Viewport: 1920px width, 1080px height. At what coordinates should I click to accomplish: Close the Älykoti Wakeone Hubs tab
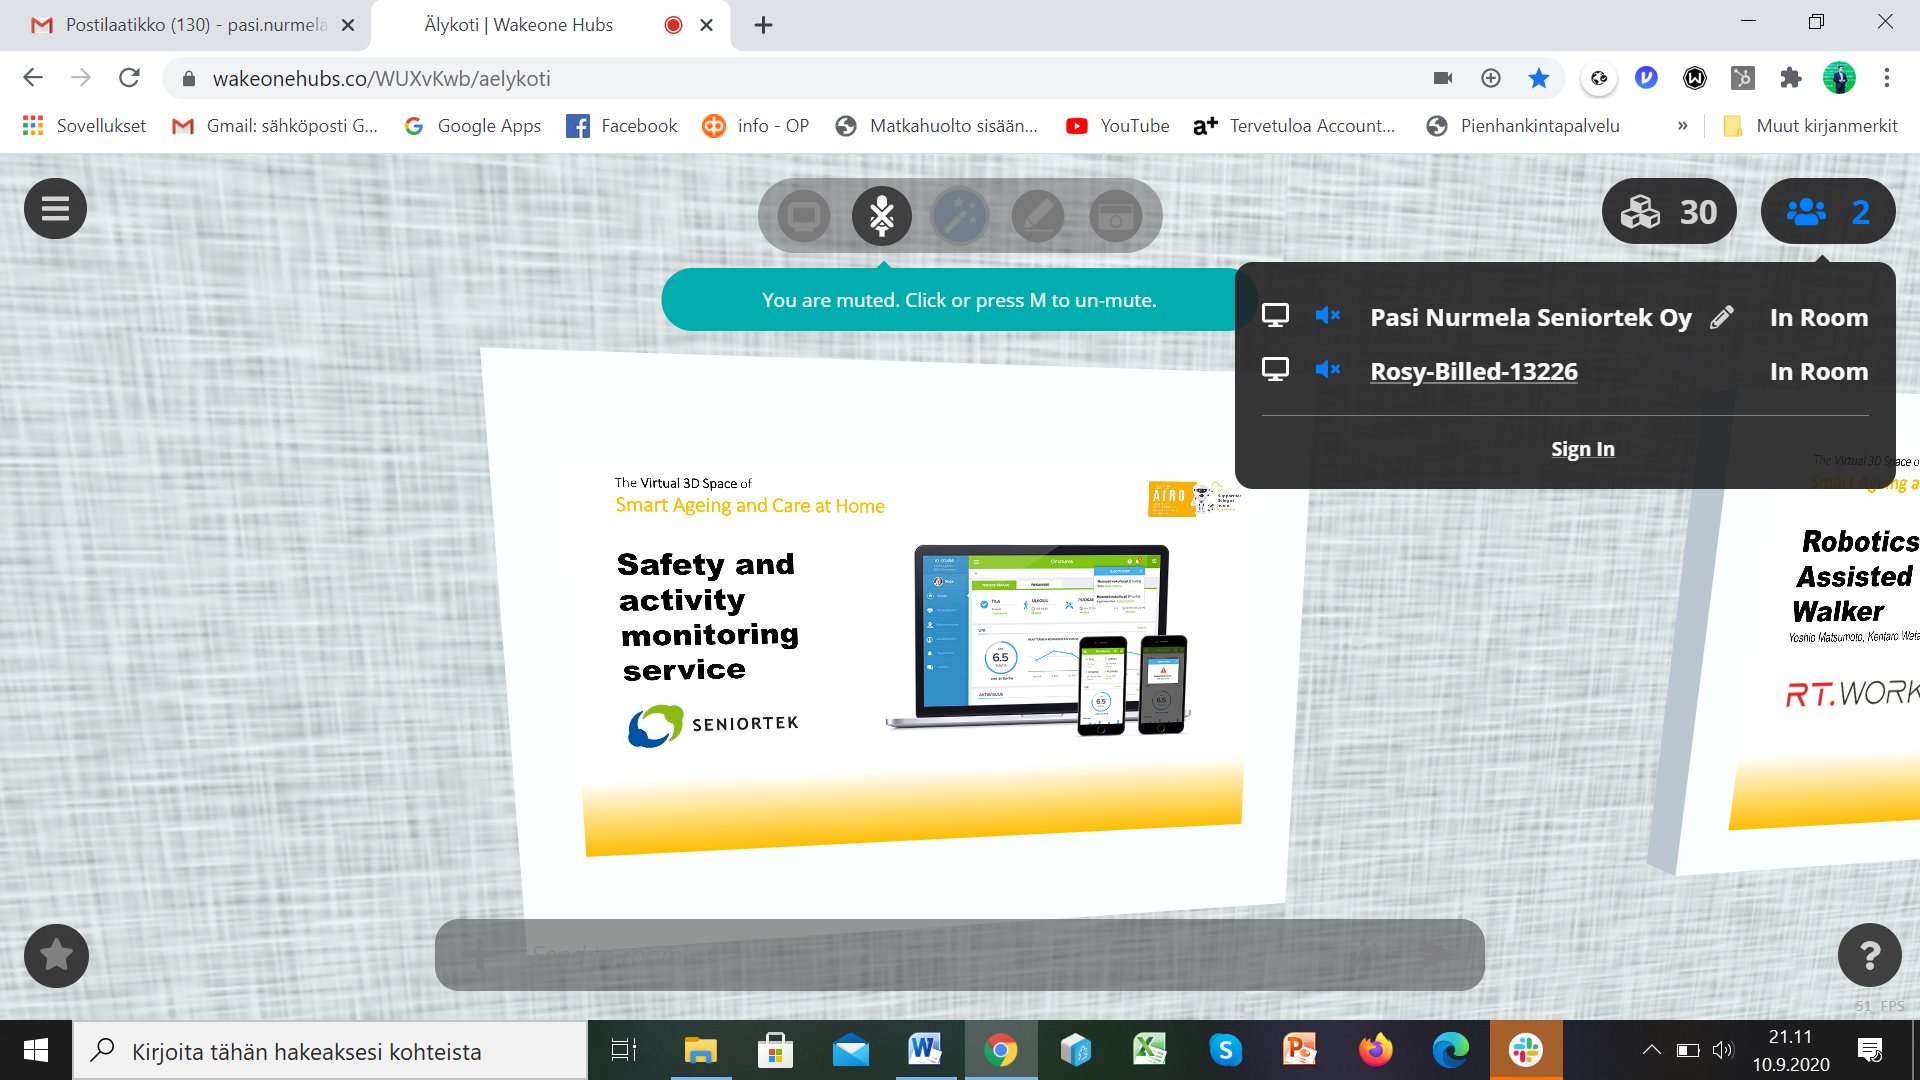pos(706,25)
